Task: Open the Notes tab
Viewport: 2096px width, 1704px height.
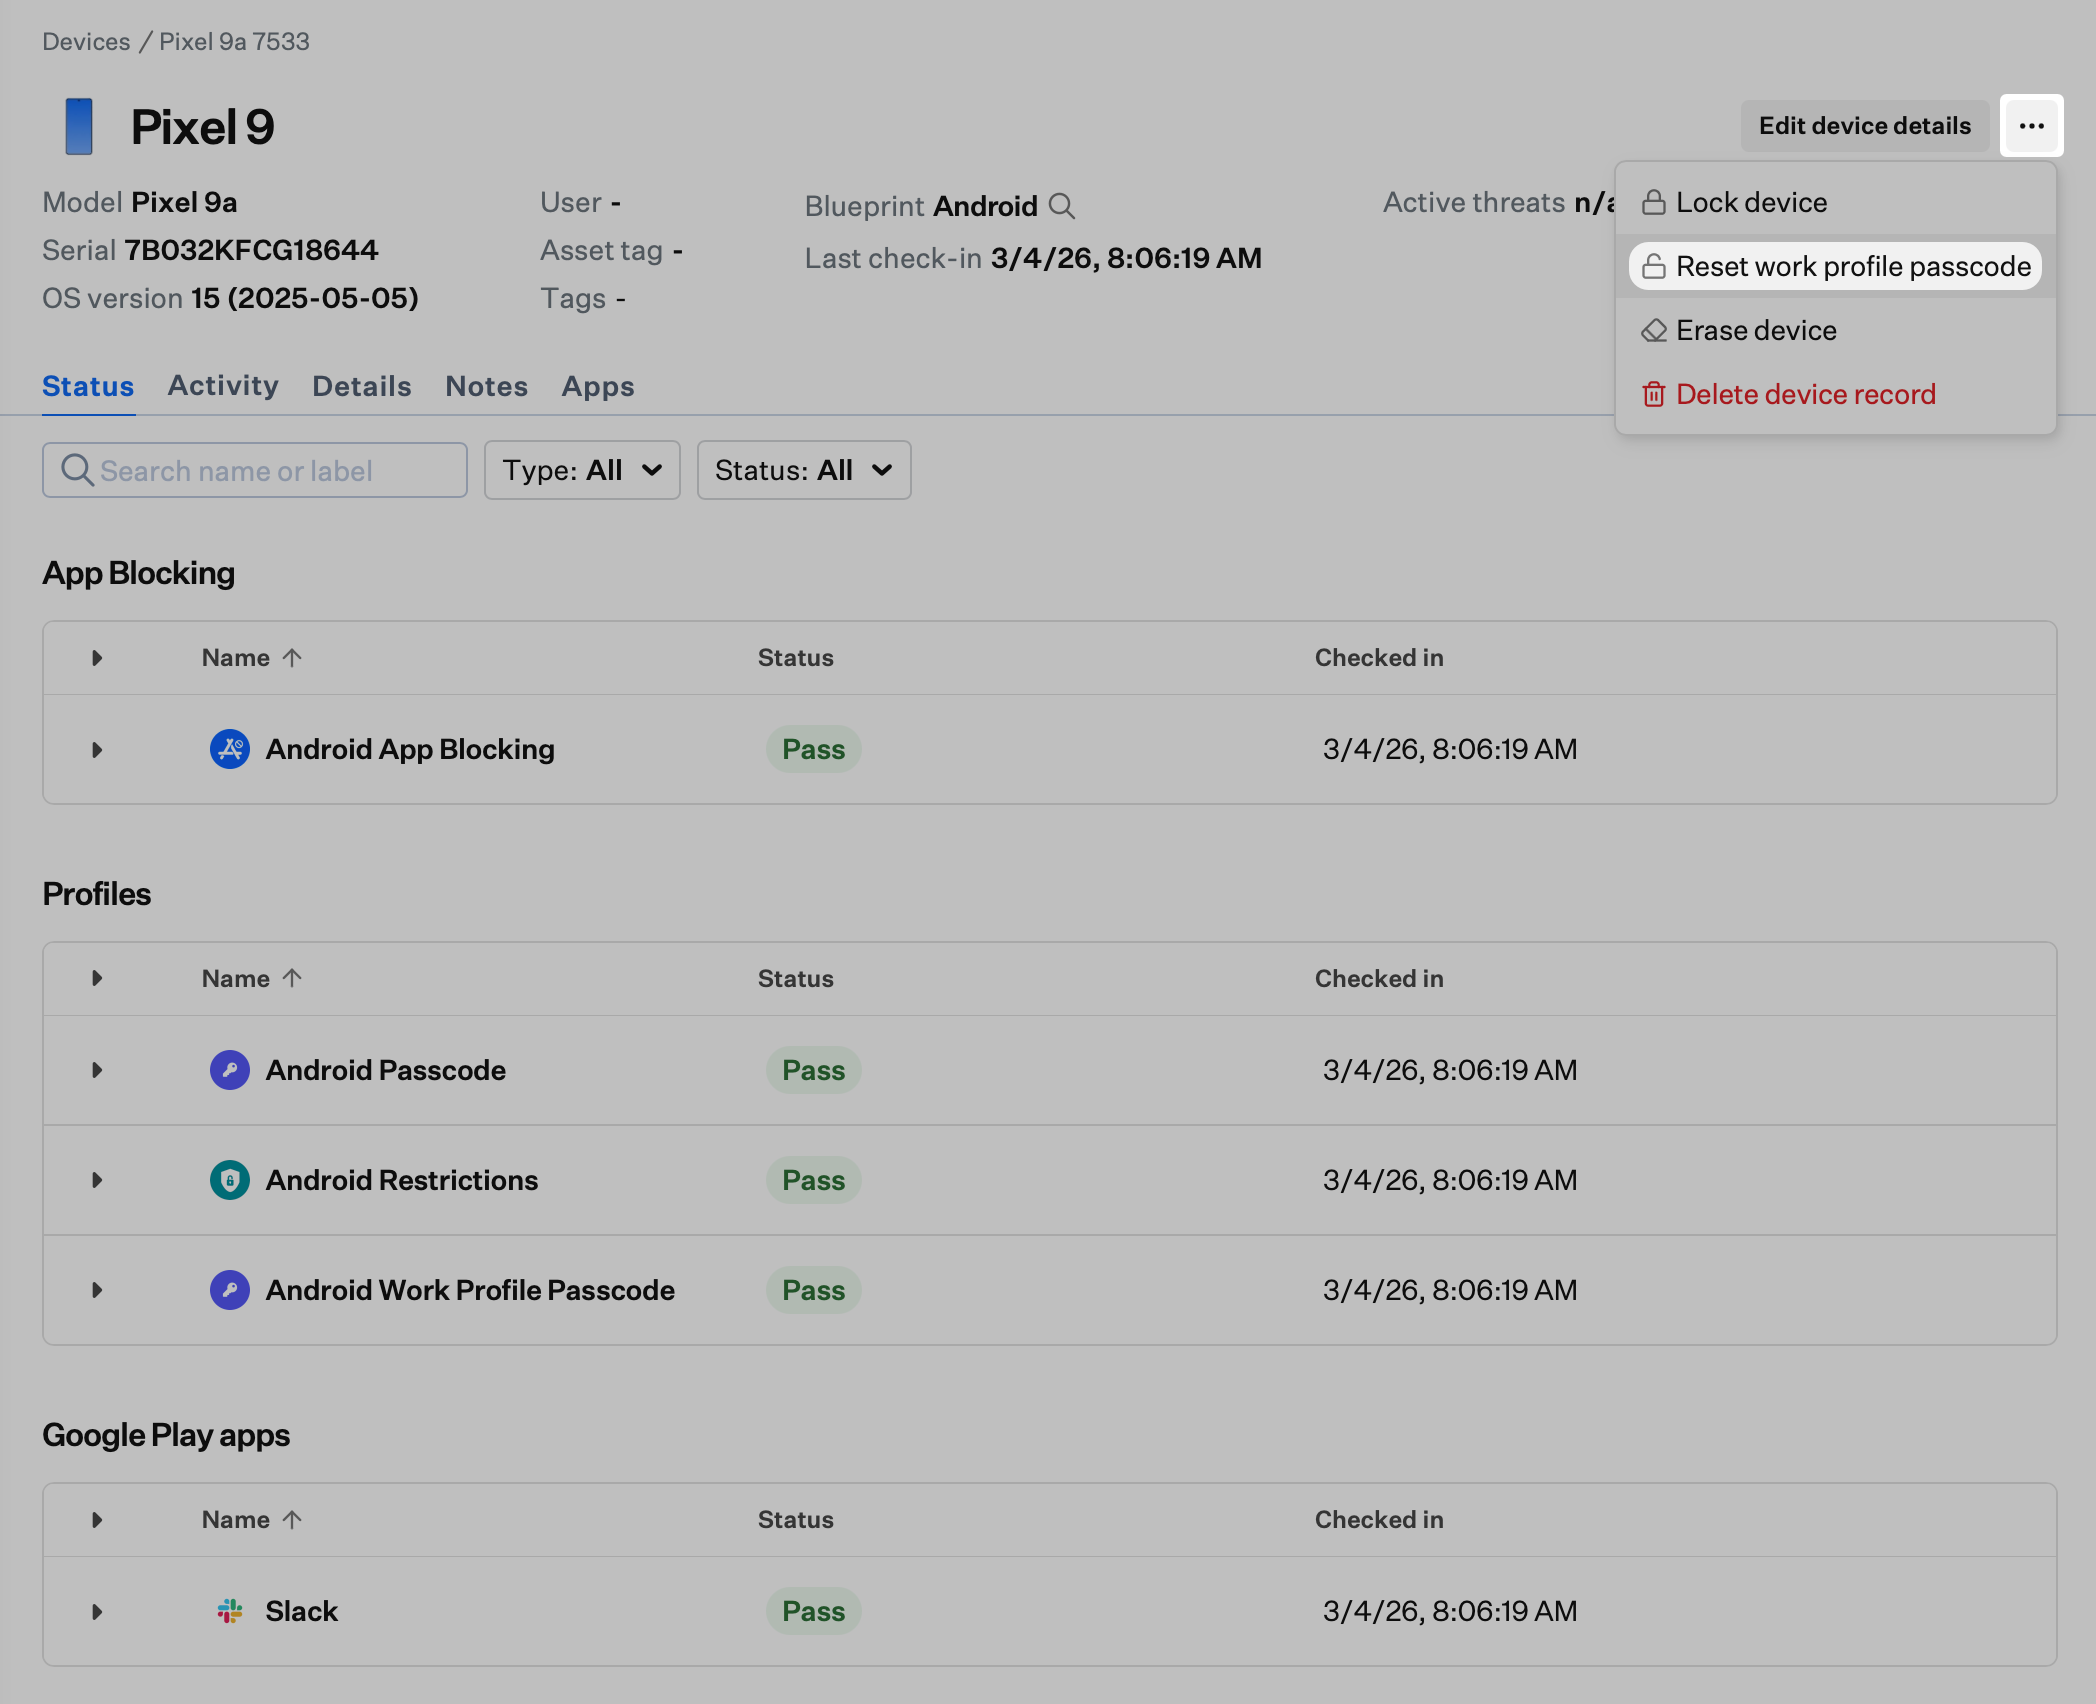Action: coord(487,386)
